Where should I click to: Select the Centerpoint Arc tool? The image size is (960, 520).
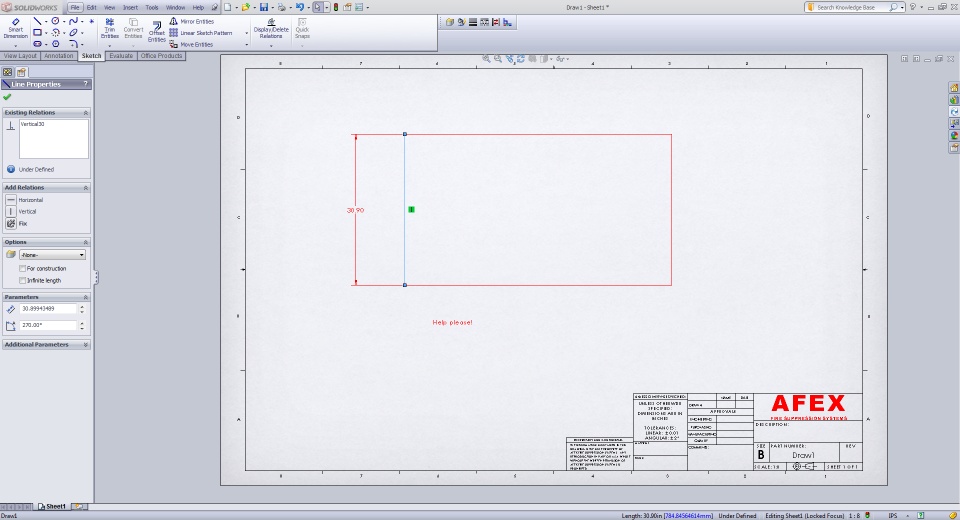pyautogui.click(x=55, y=32)
